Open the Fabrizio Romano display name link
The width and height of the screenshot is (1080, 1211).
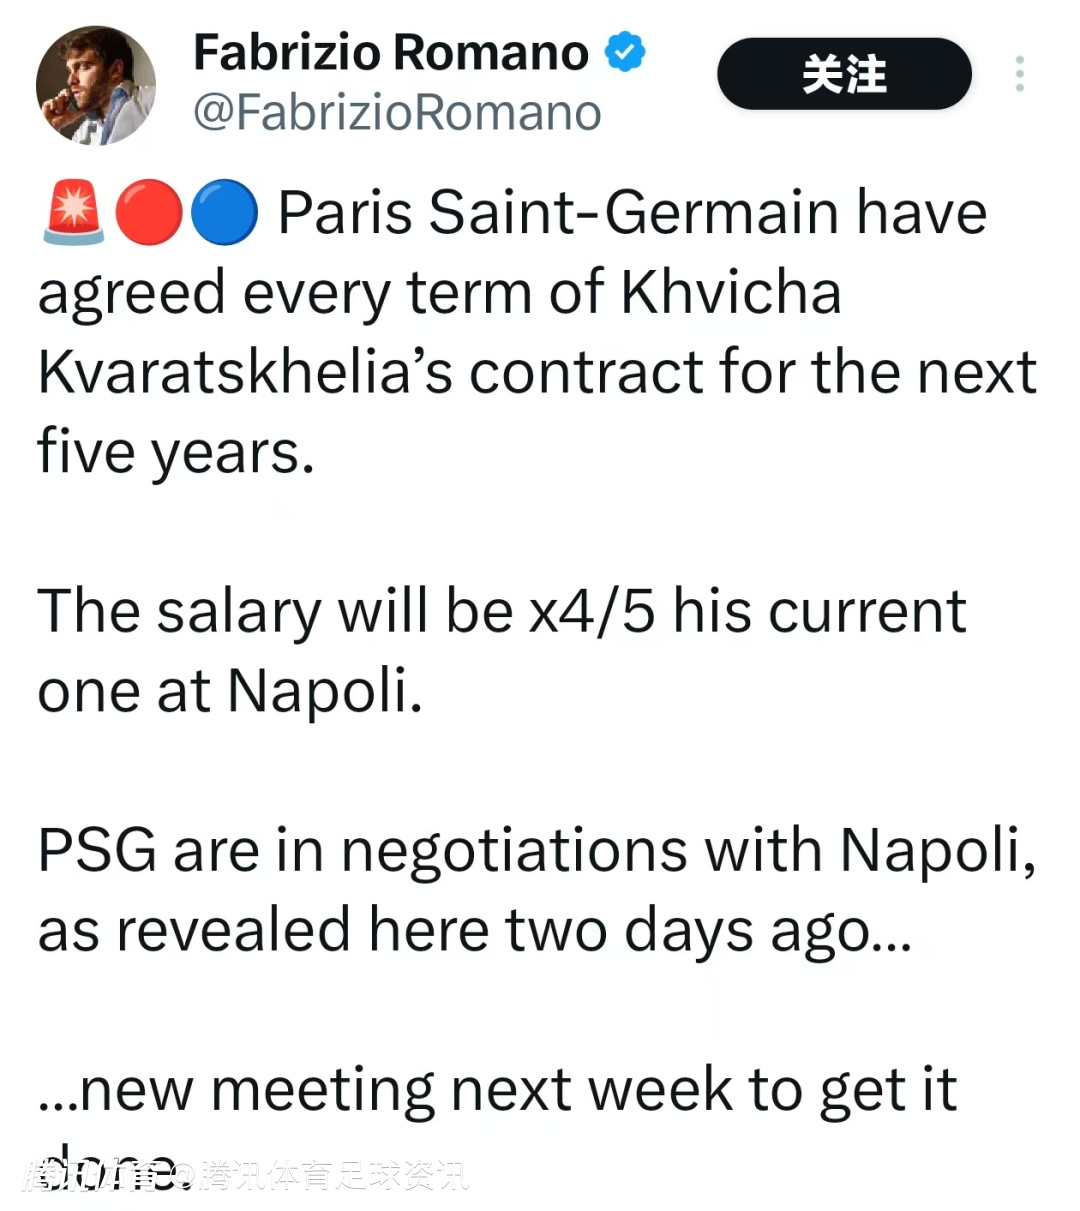tap(391, 52)
